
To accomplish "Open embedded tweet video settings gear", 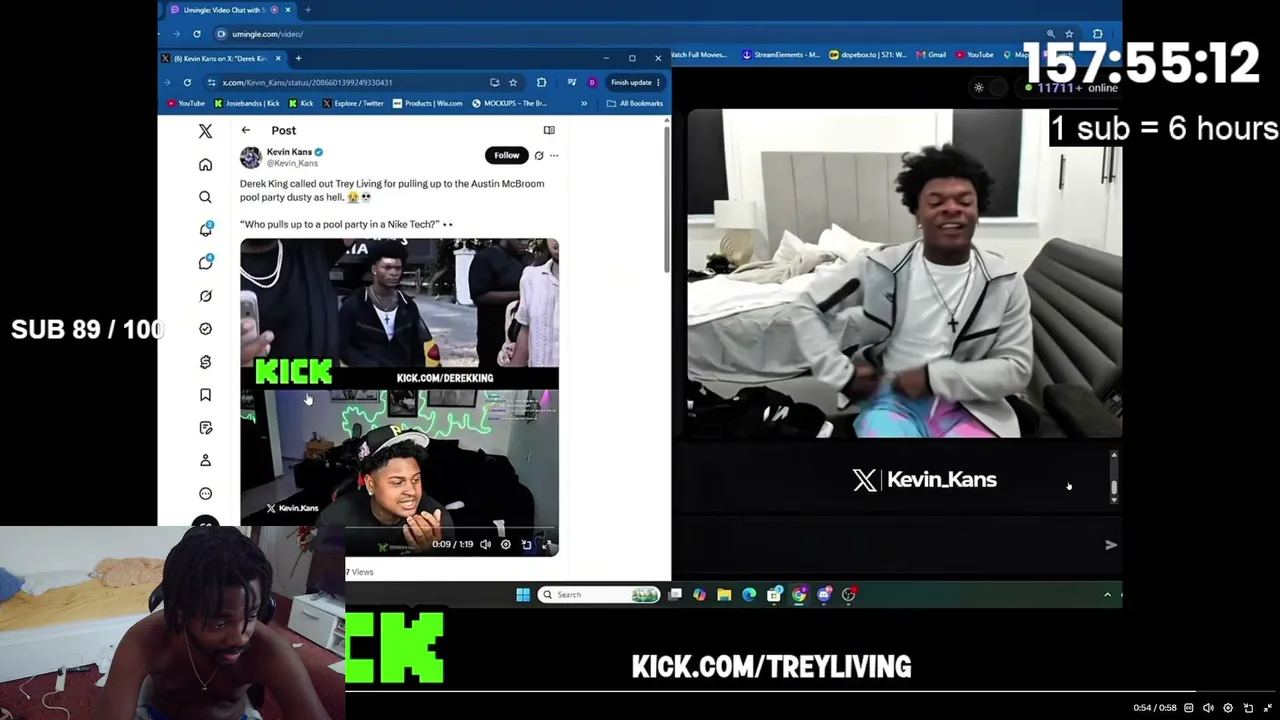I will point(506,544).
